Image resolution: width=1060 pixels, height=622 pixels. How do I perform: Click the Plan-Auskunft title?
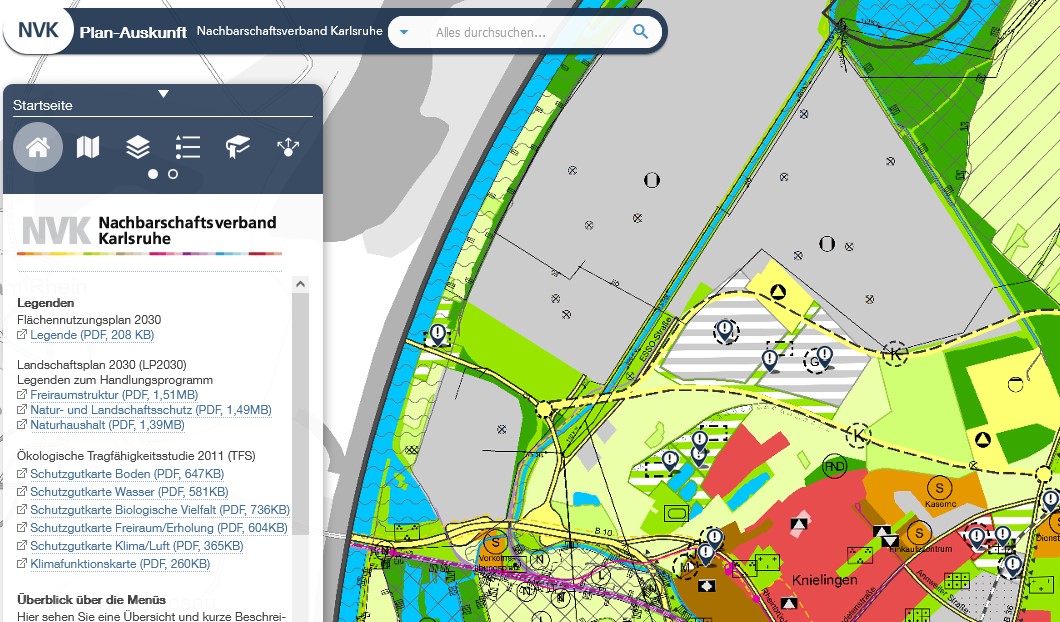(x=133, y=32)
